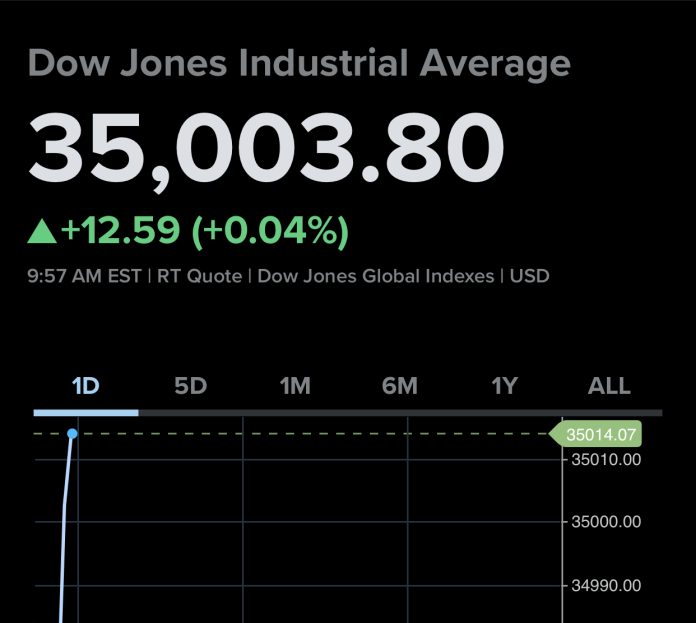Click the Dow Jones Industrial Average title
Screen dimensions: 696x623
pyautogui.click(x=299, y=64)
